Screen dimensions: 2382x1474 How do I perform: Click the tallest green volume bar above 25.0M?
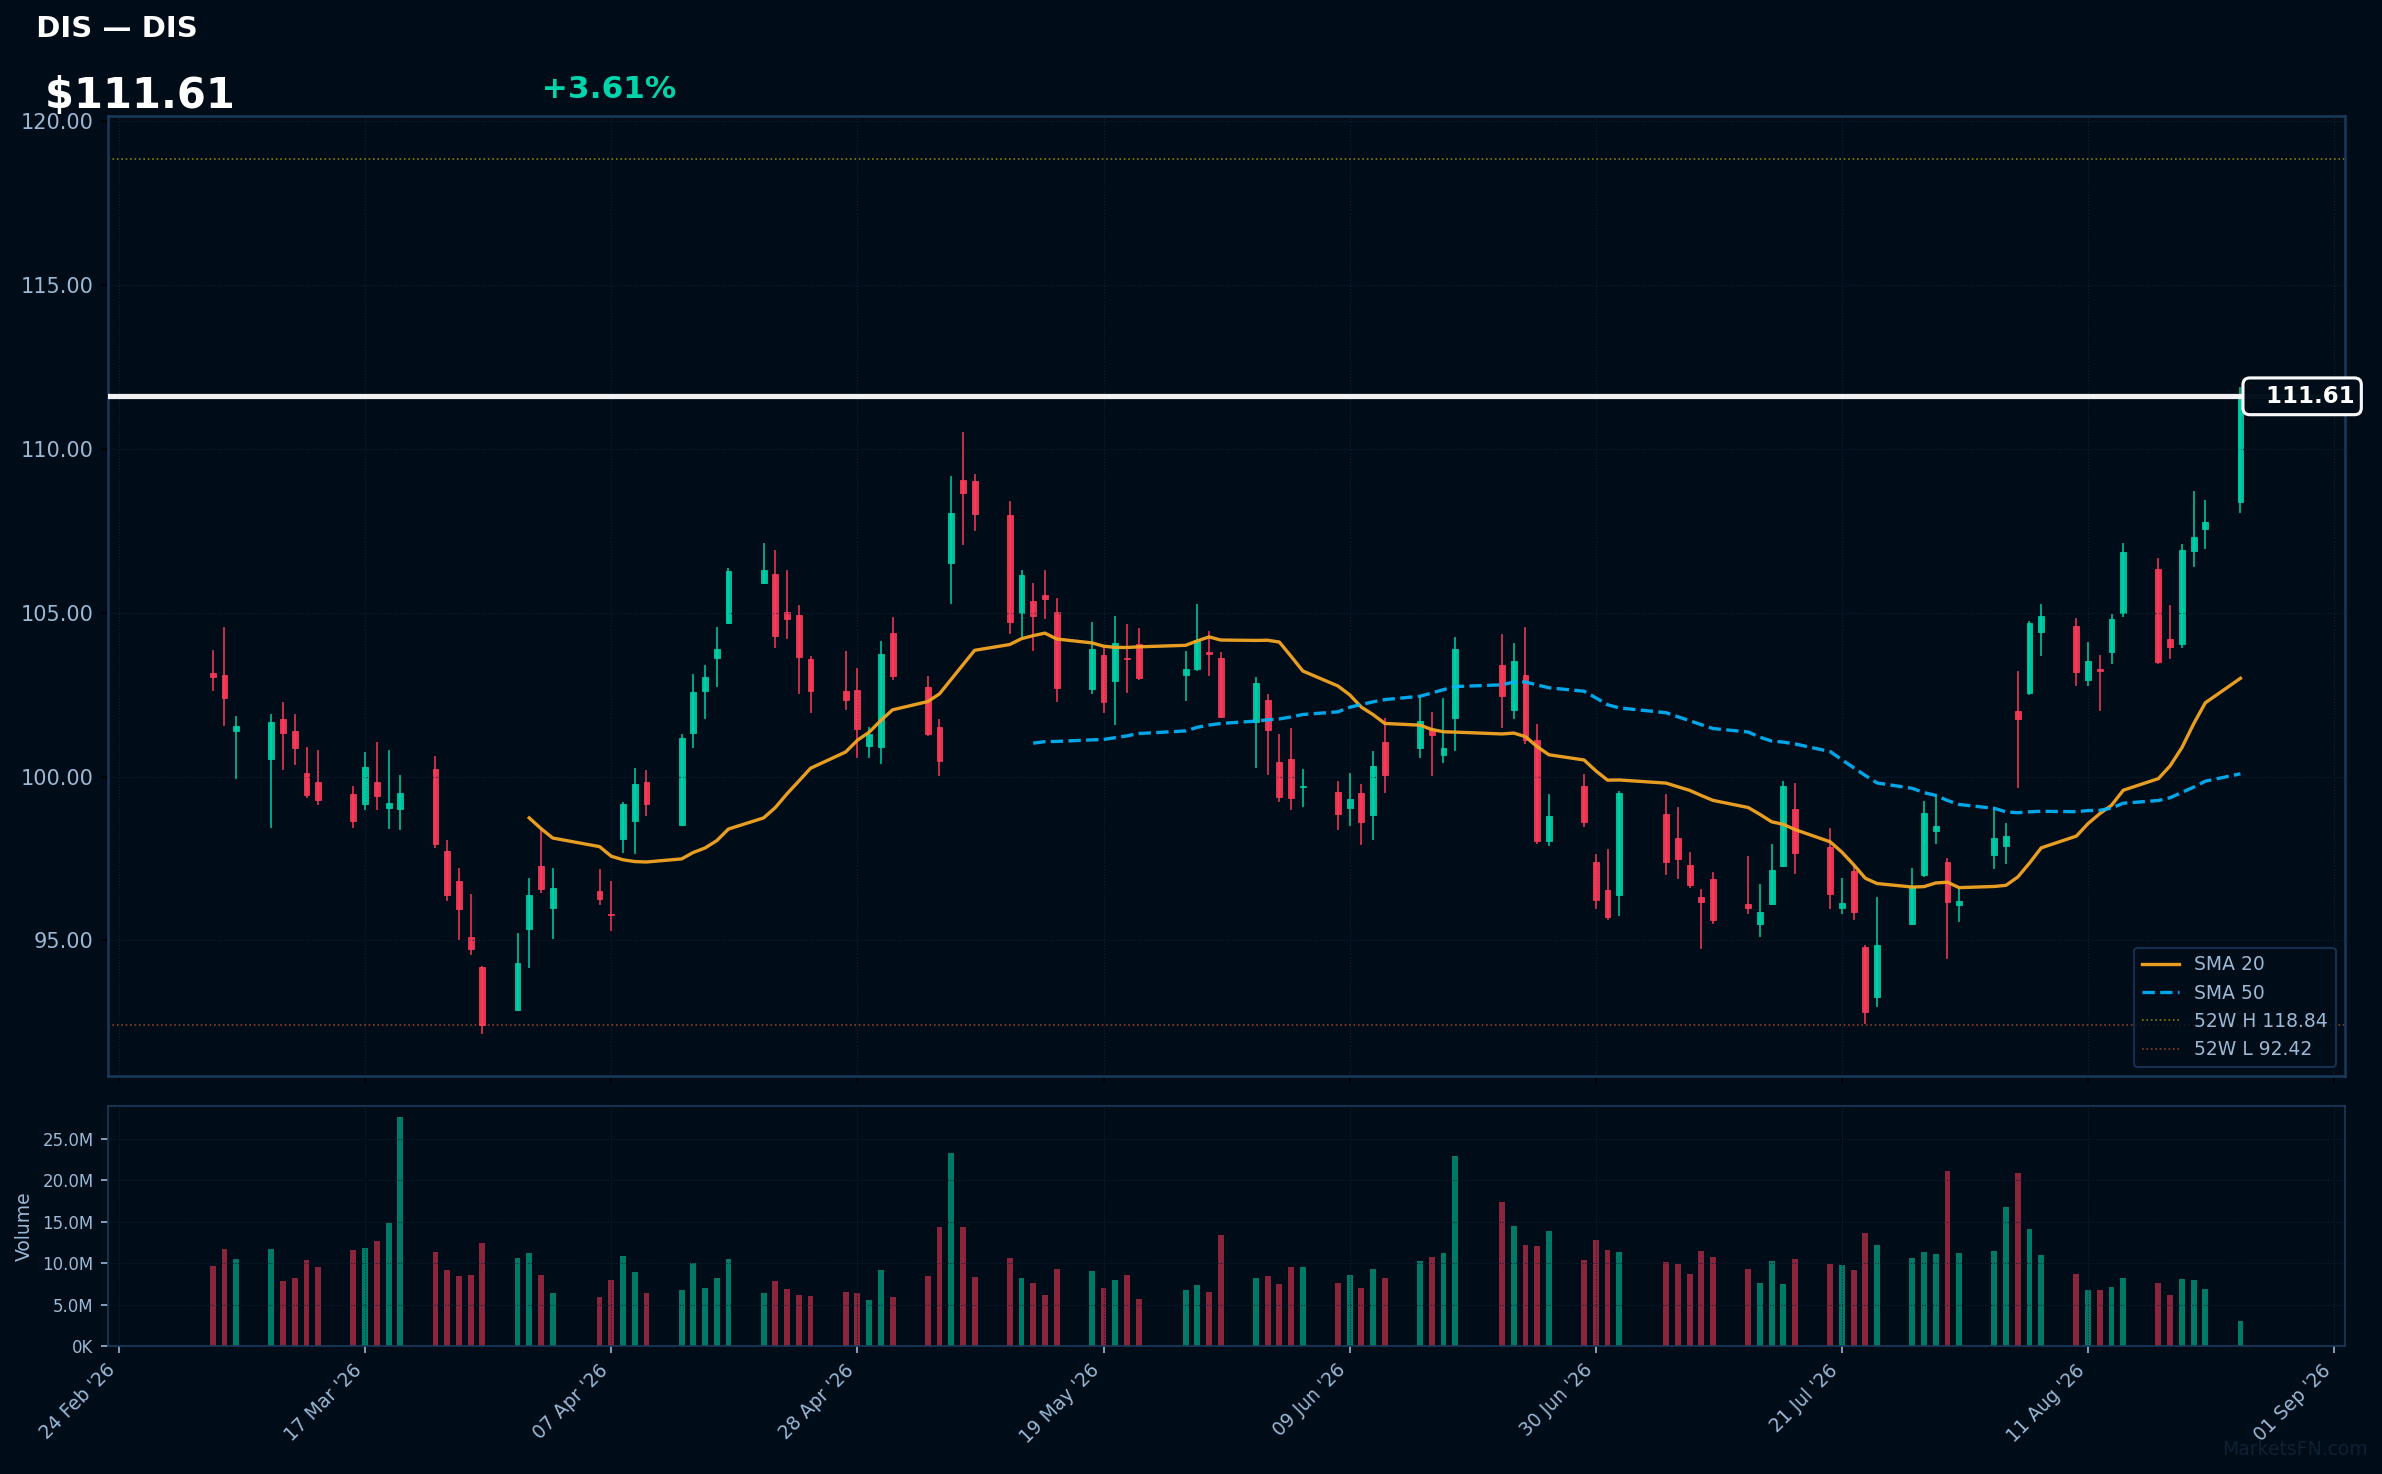click(400, 1232)
